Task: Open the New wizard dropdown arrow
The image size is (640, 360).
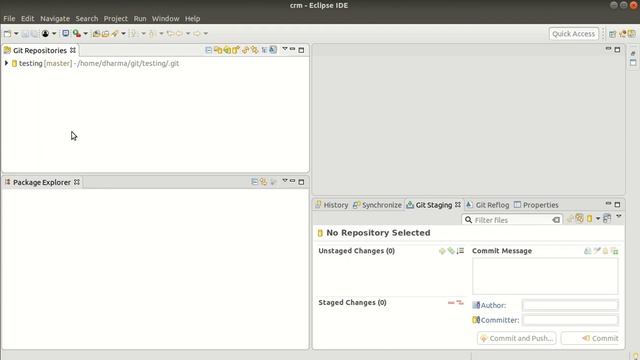Action: point(16,34)
